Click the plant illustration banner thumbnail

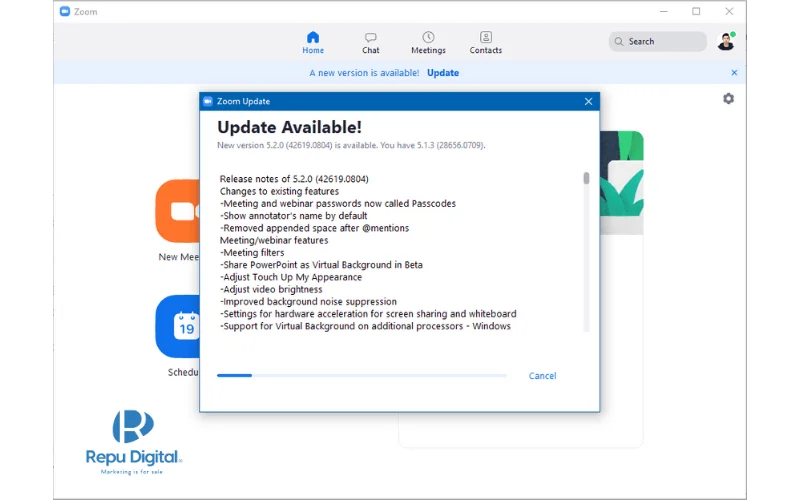click(x=621, y=182)
